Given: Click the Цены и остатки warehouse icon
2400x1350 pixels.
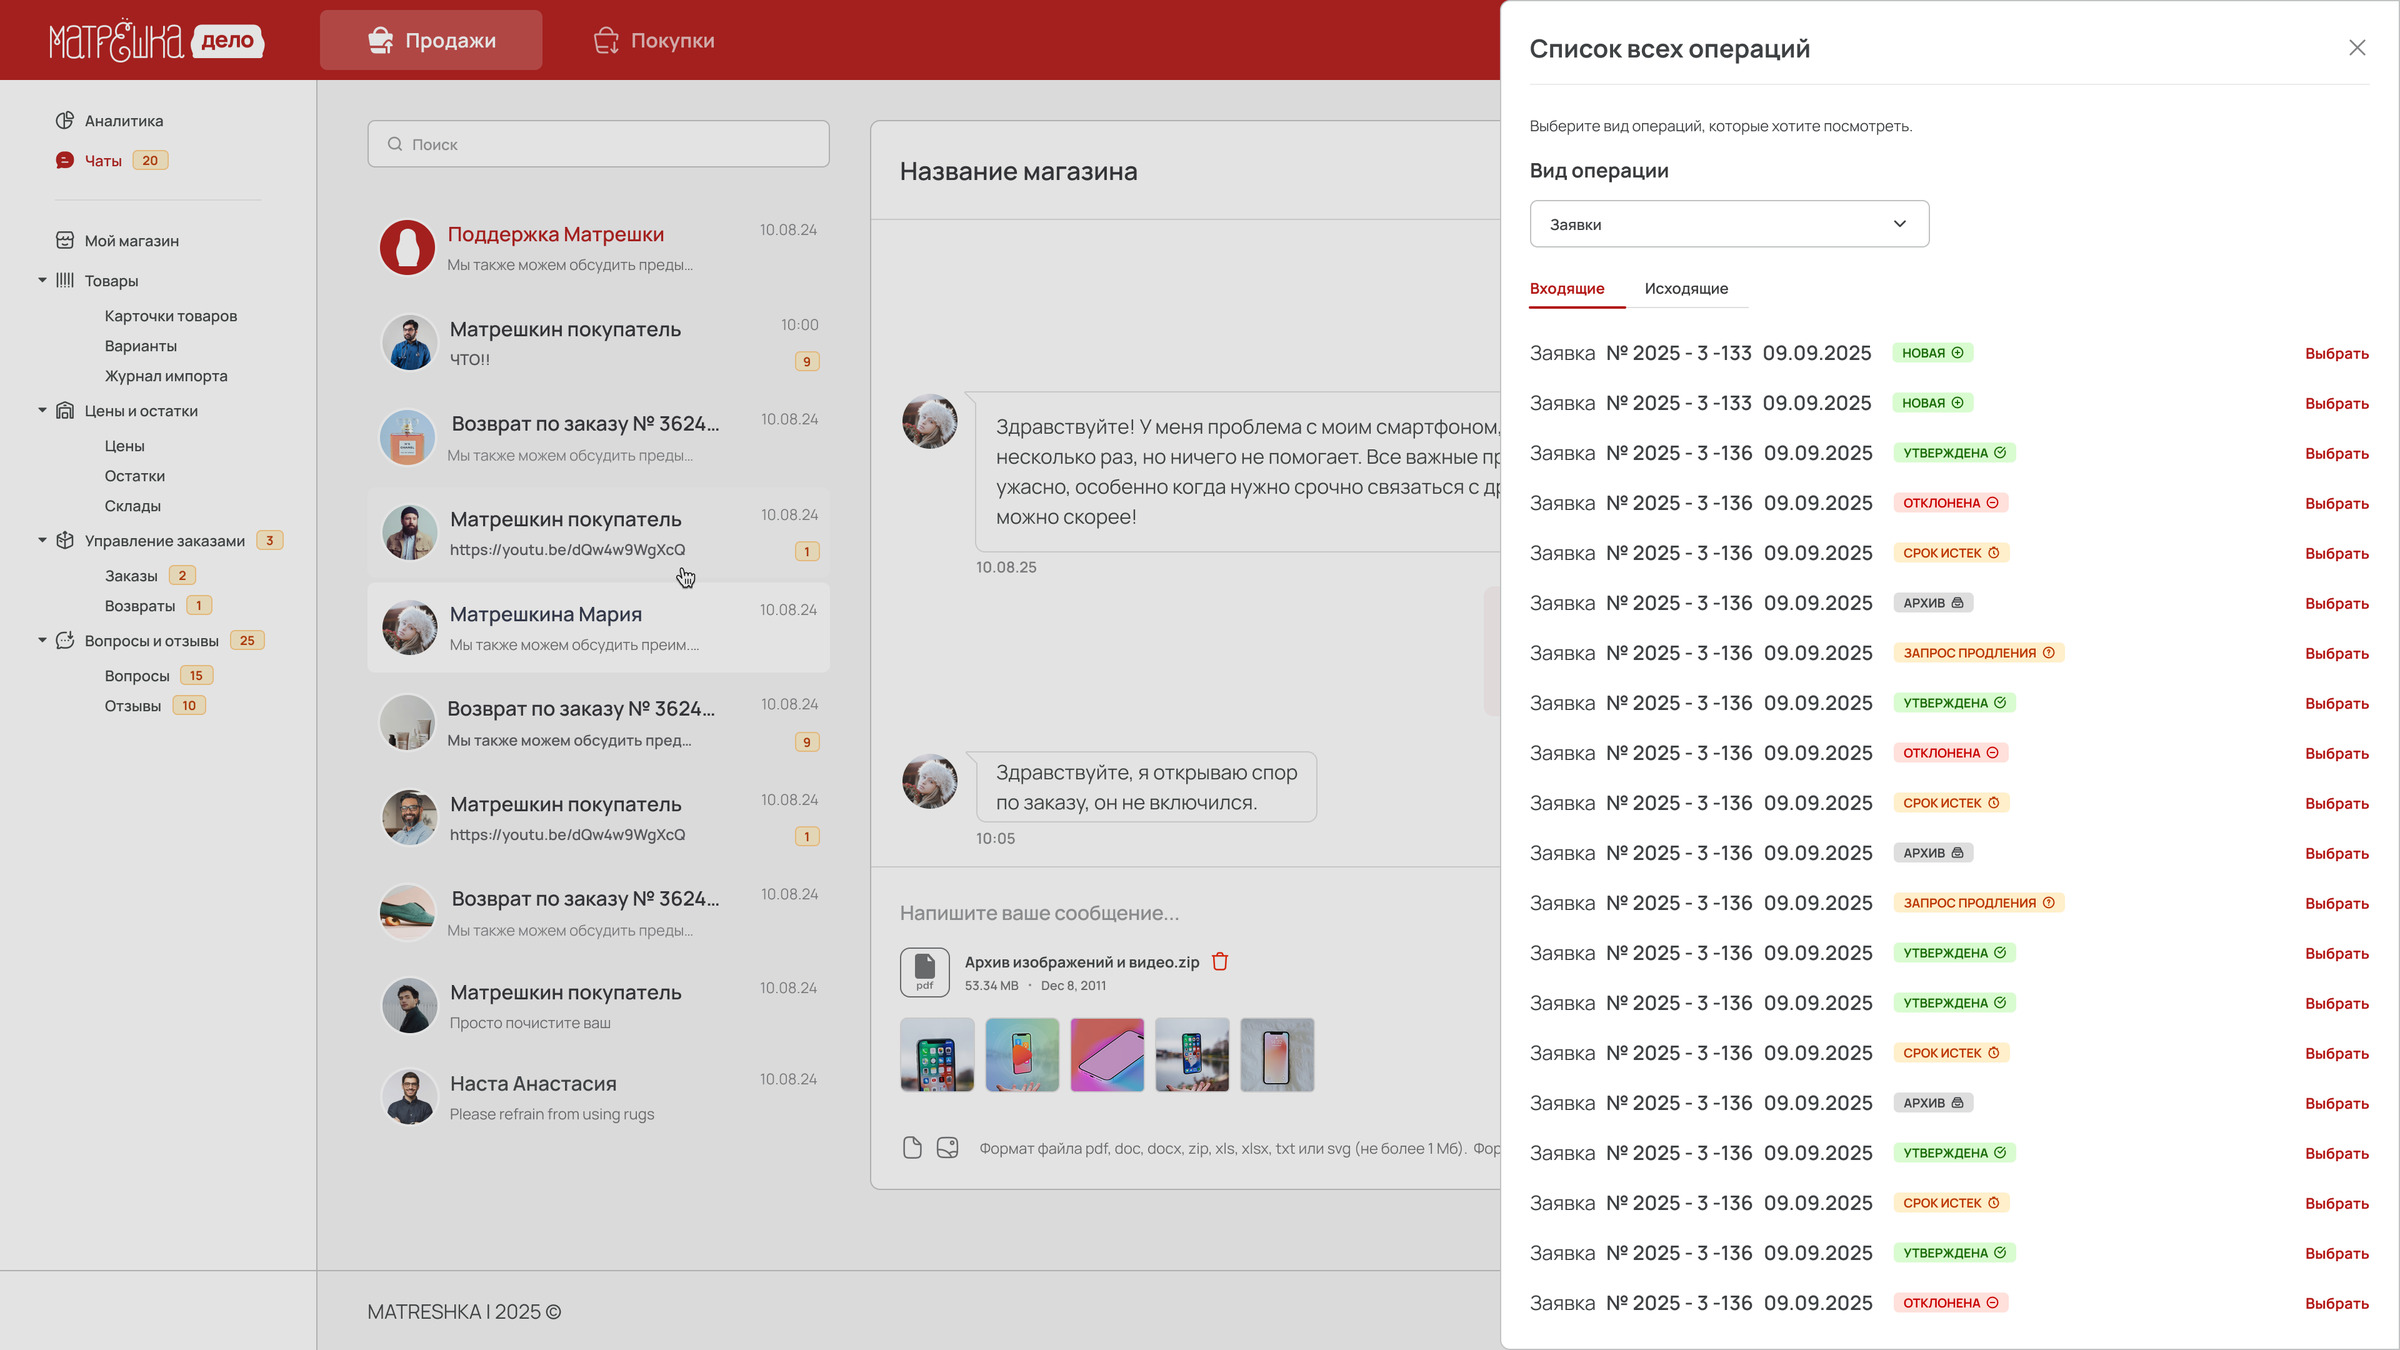Looking at the screenshot, I should [65, 410].
